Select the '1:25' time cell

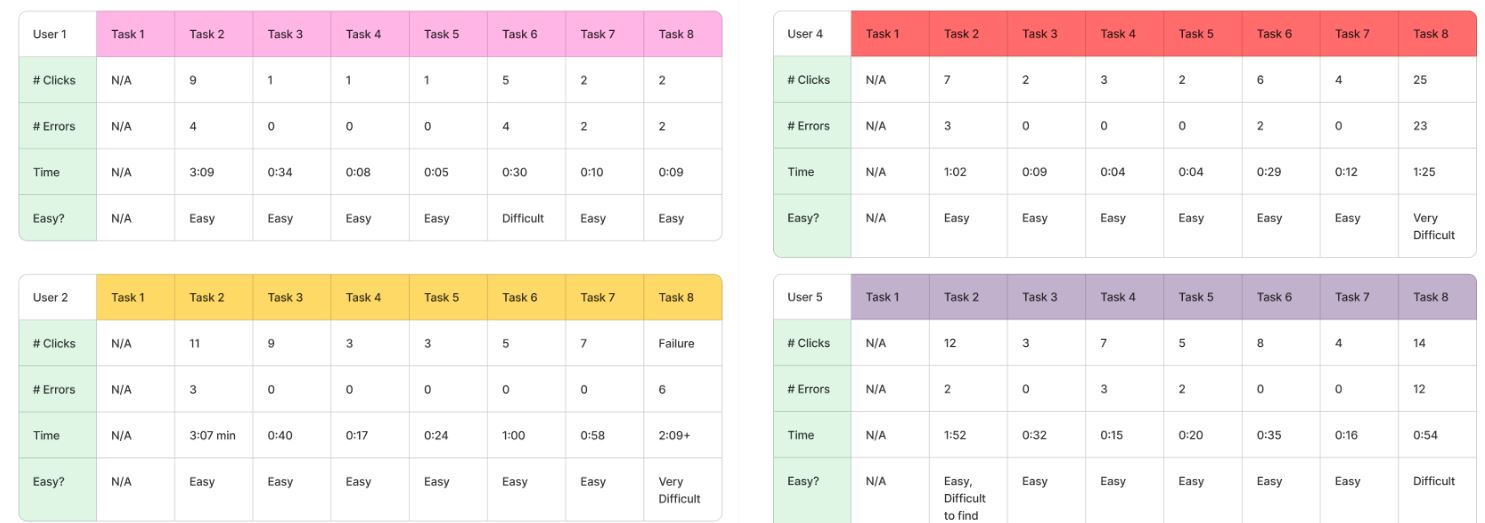point(1424,172)
